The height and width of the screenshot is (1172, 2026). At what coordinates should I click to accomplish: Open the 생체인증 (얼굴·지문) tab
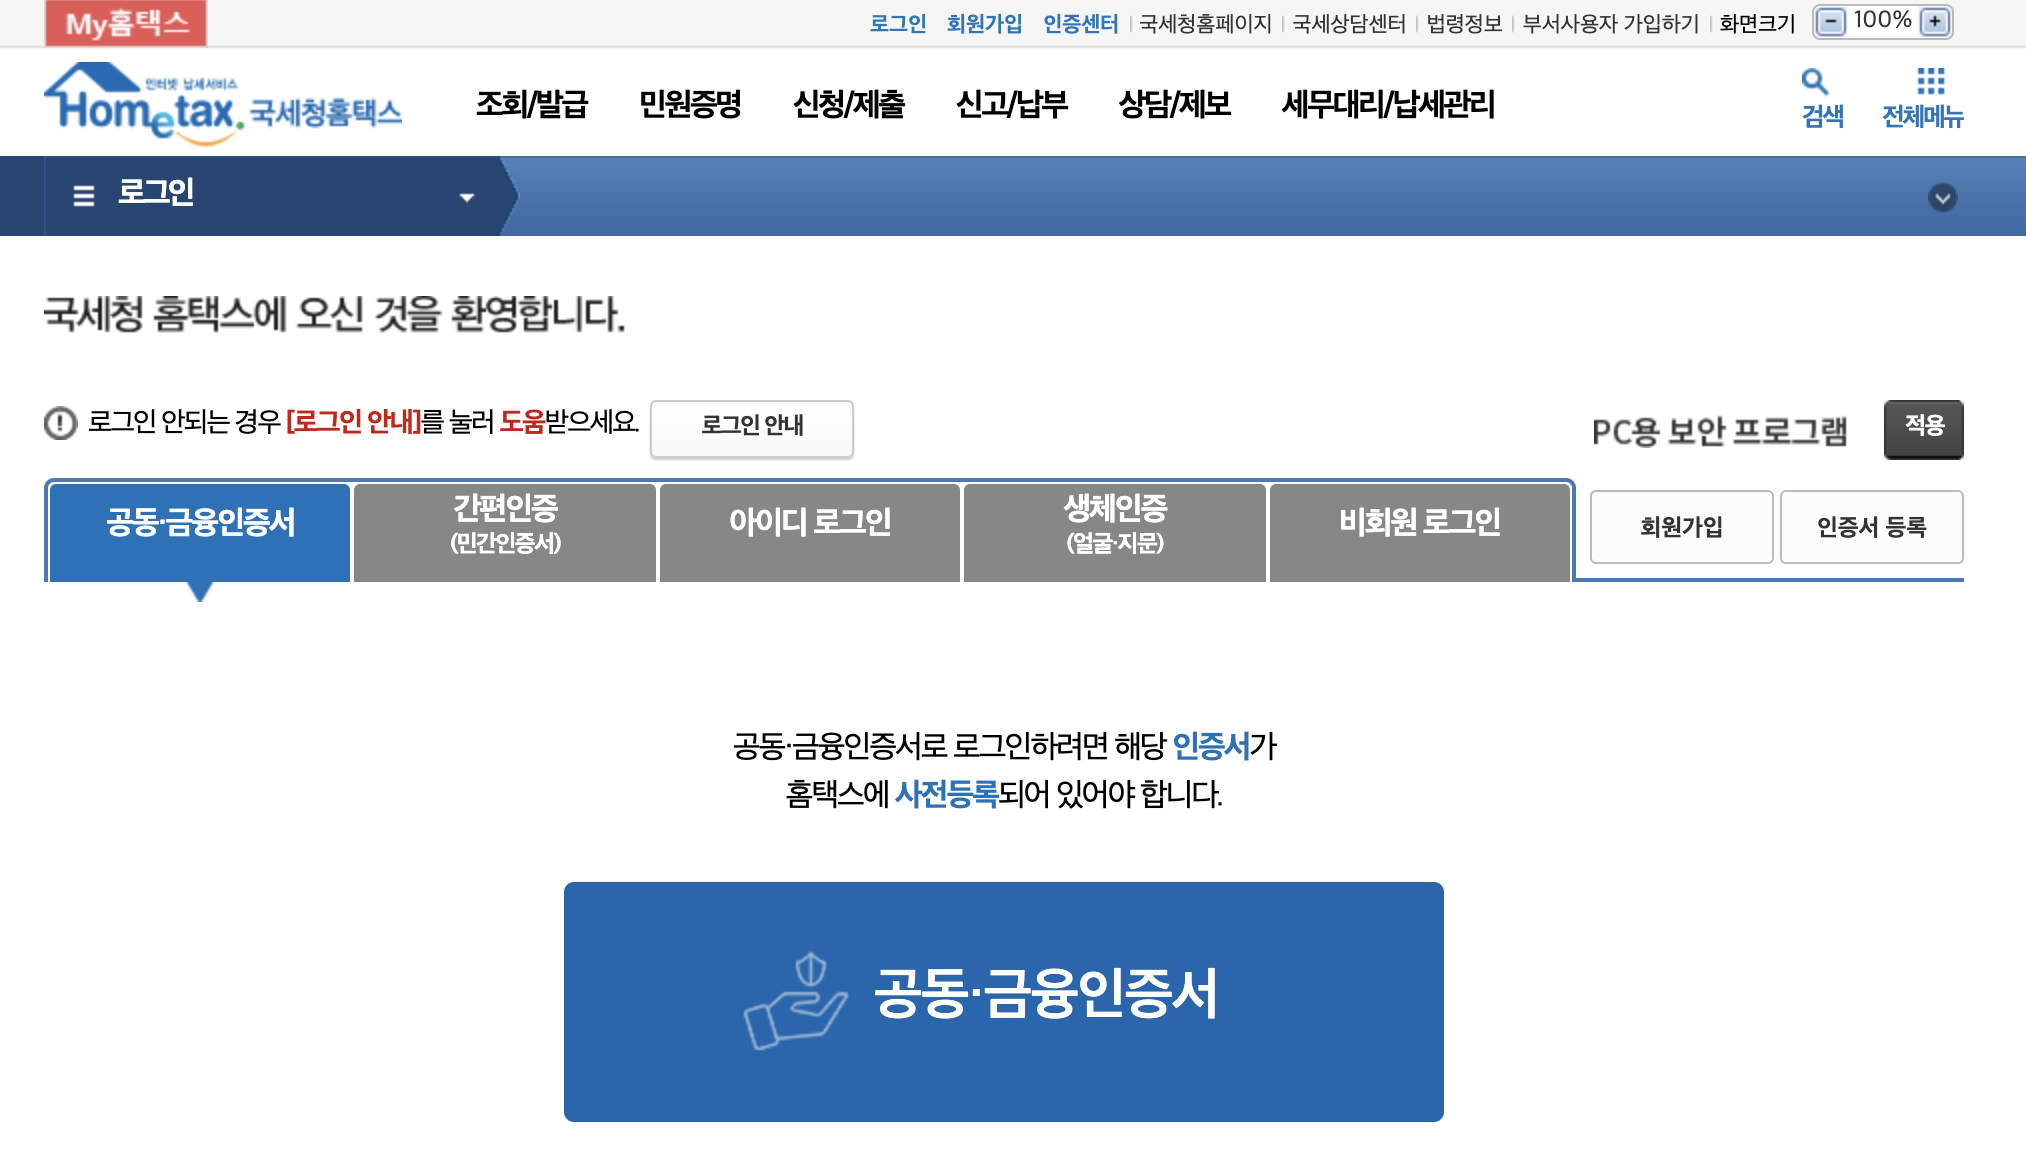(x=1115, y=531)
